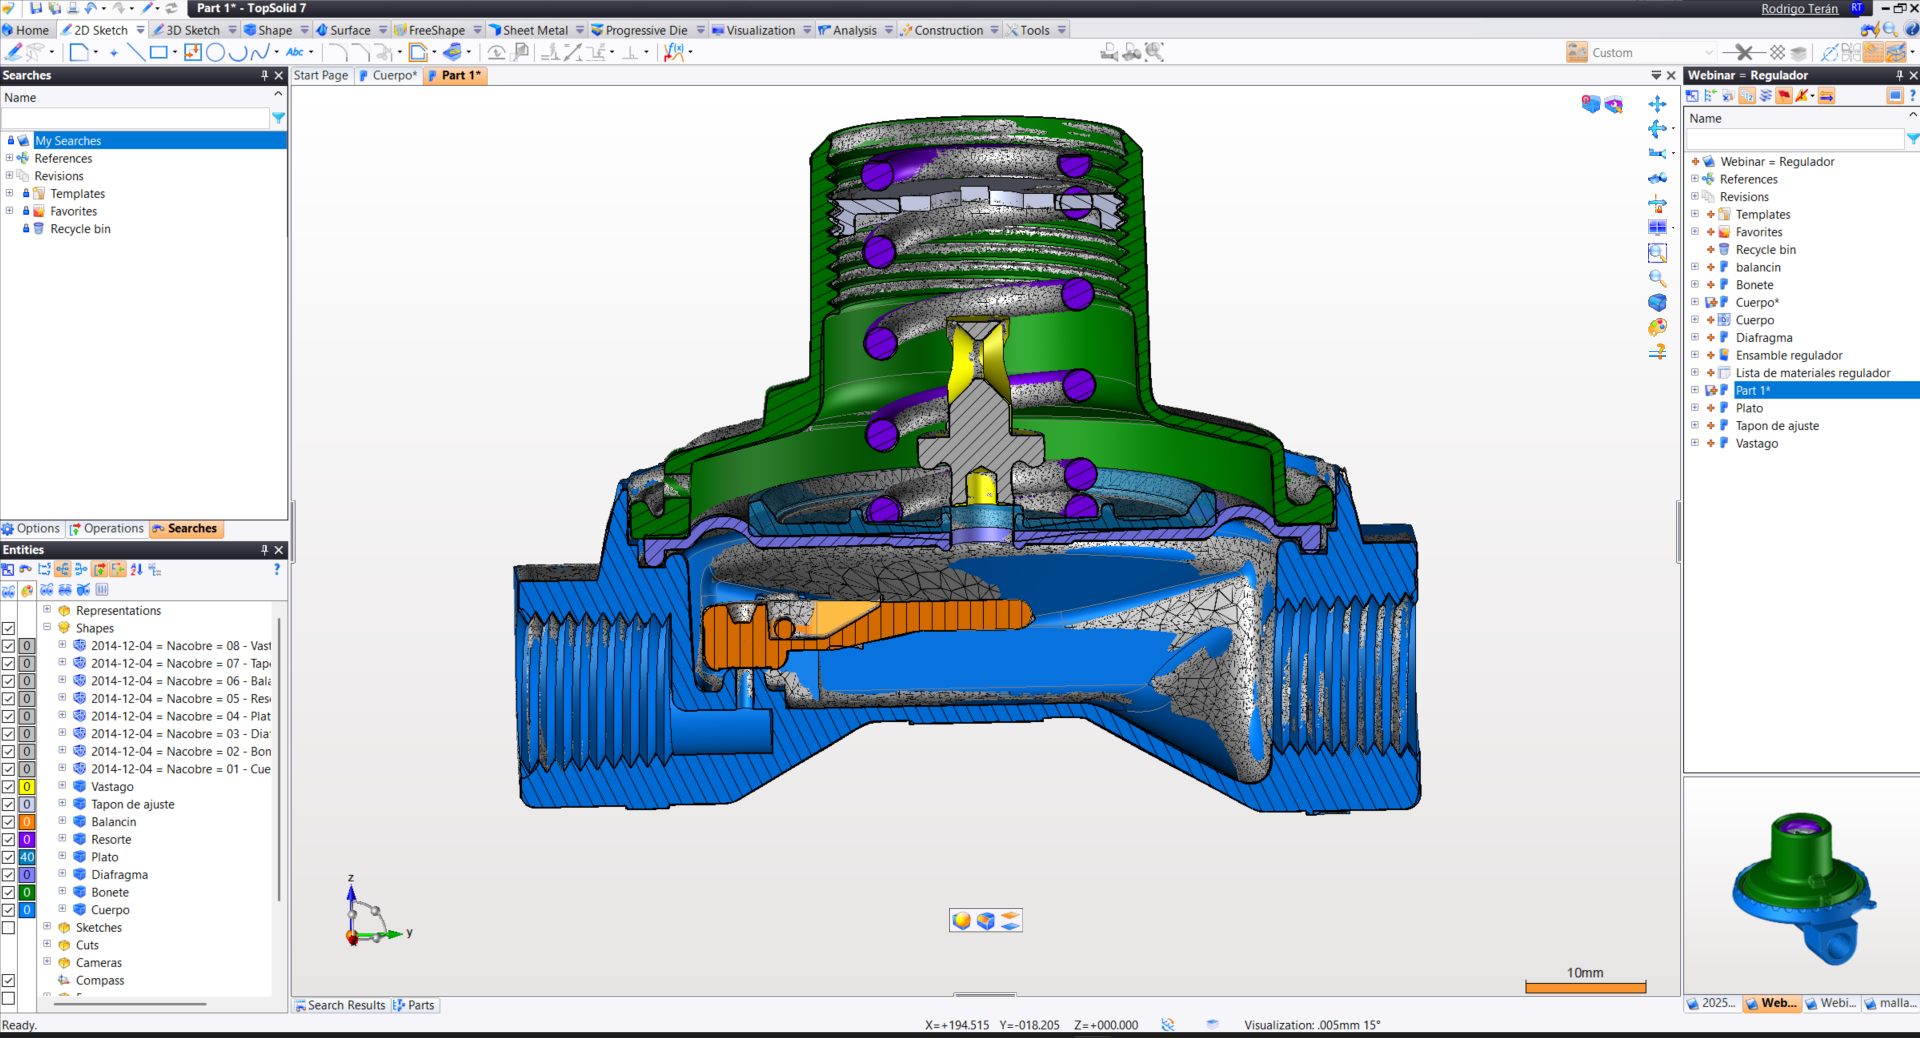Expand the balancin item in project tree
The height and width of the screenshot is (1038, 1920).
(x=1694, y=267)
